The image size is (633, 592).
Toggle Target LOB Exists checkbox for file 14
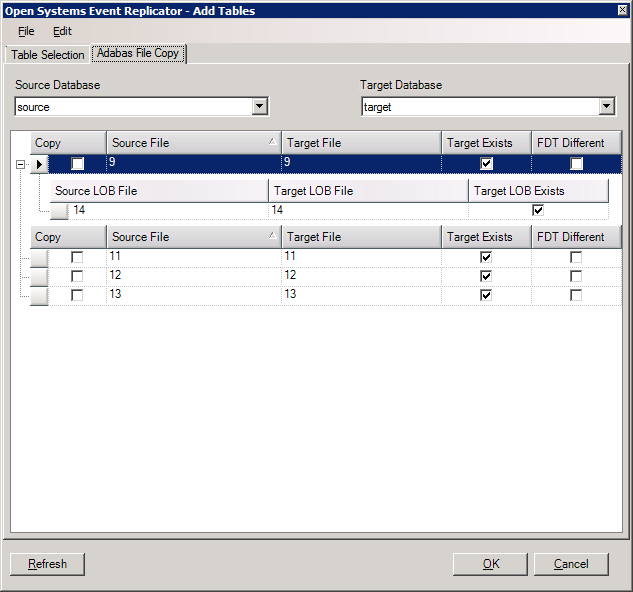[x=538, y=210]
